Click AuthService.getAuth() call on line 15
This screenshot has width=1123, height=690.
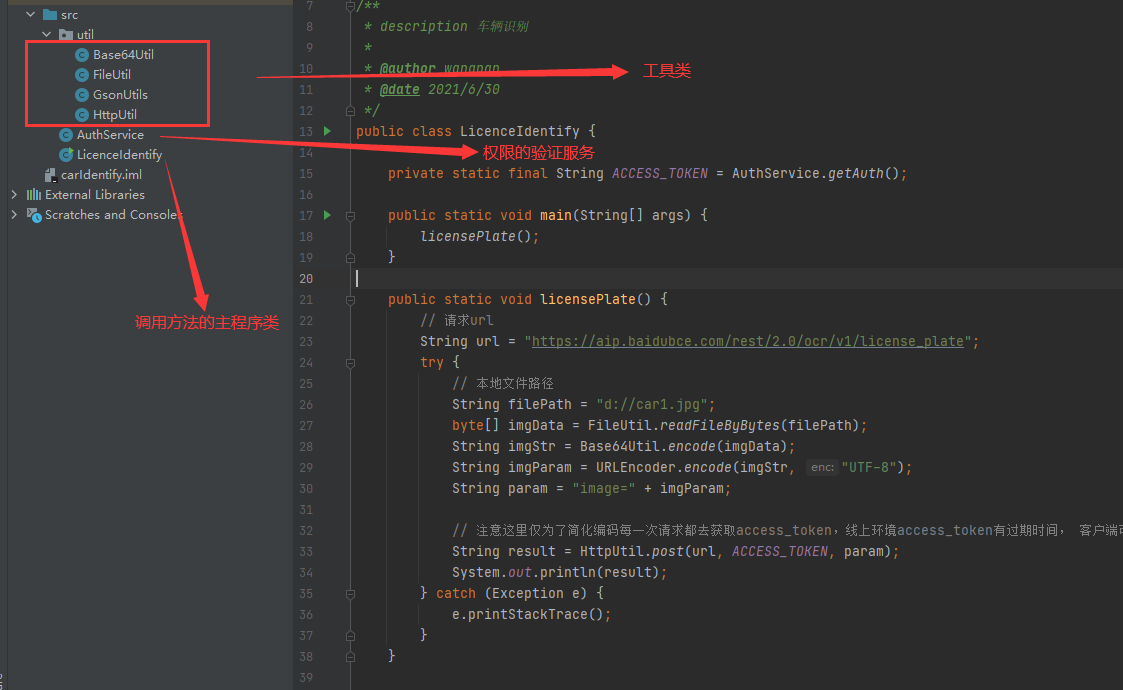coord(815,173)
